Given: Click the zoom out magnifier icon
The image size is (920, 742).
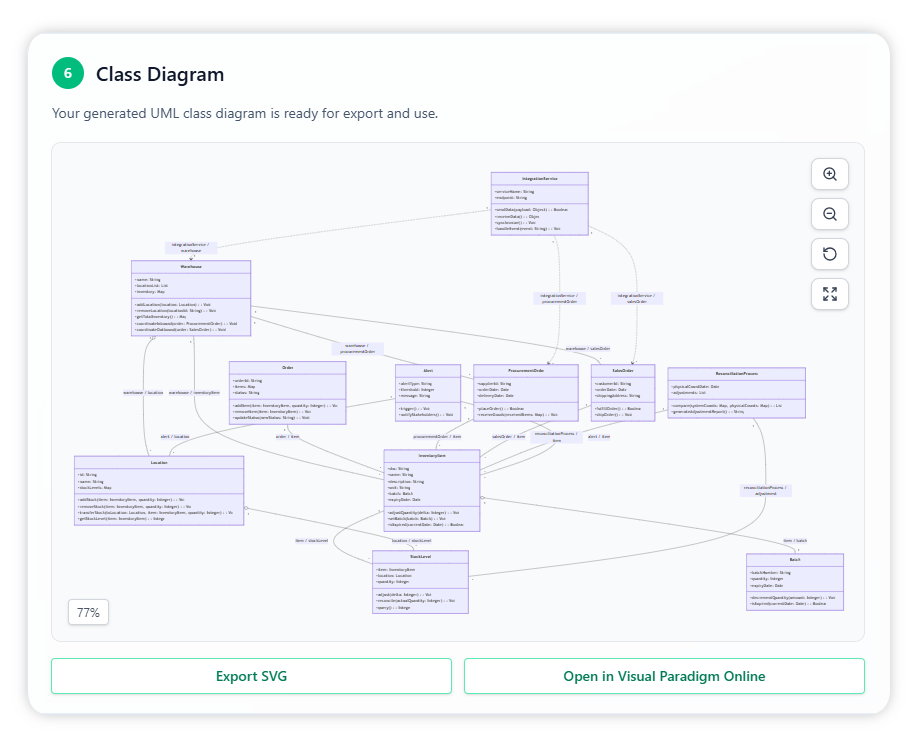Looking at the screenshot, I should point(829,214).
